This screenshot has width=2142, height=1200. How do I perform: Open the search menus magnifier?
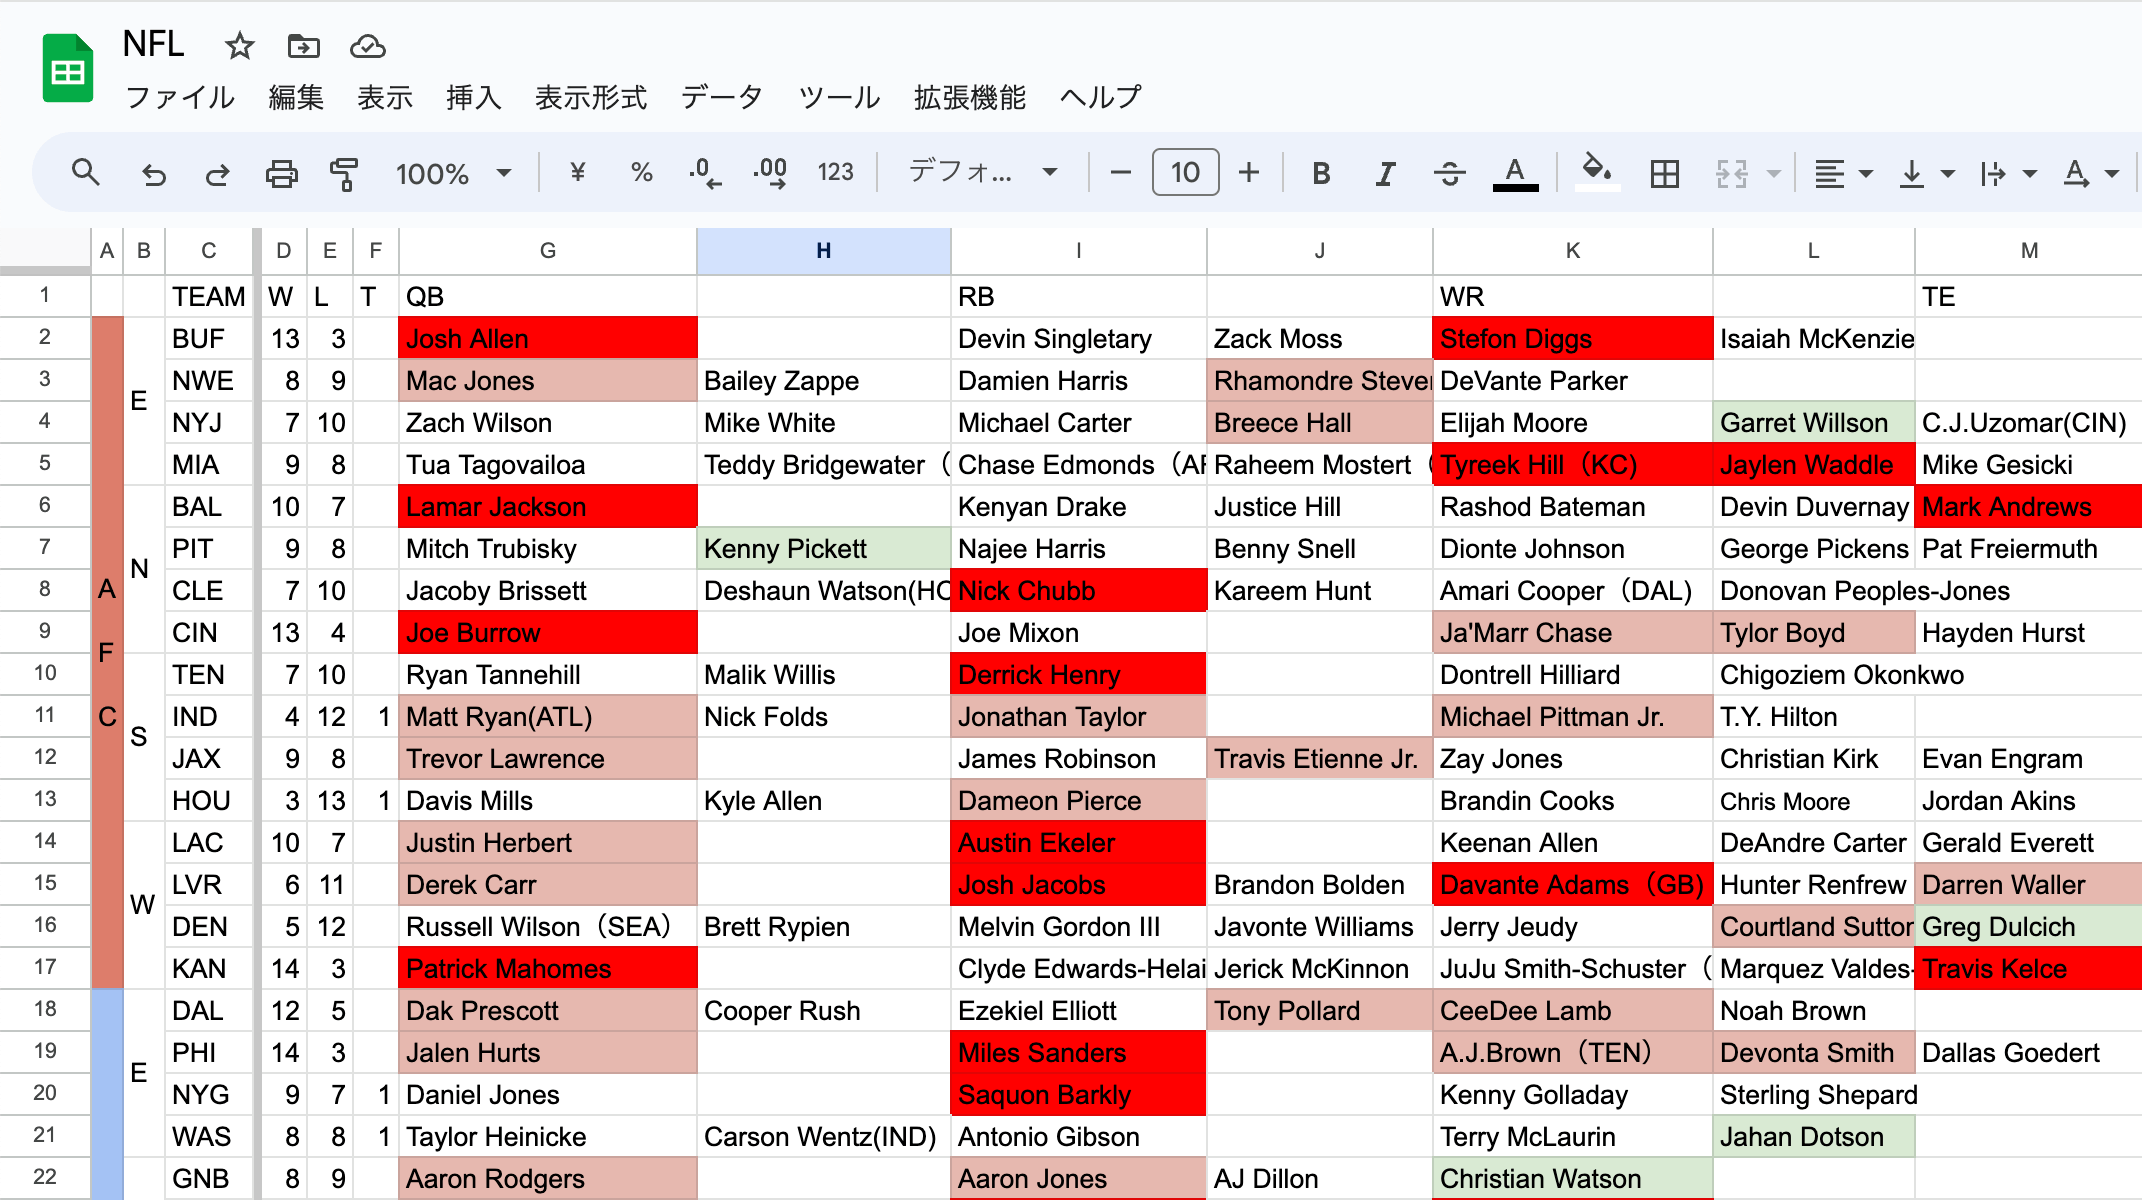coord(86,173)
